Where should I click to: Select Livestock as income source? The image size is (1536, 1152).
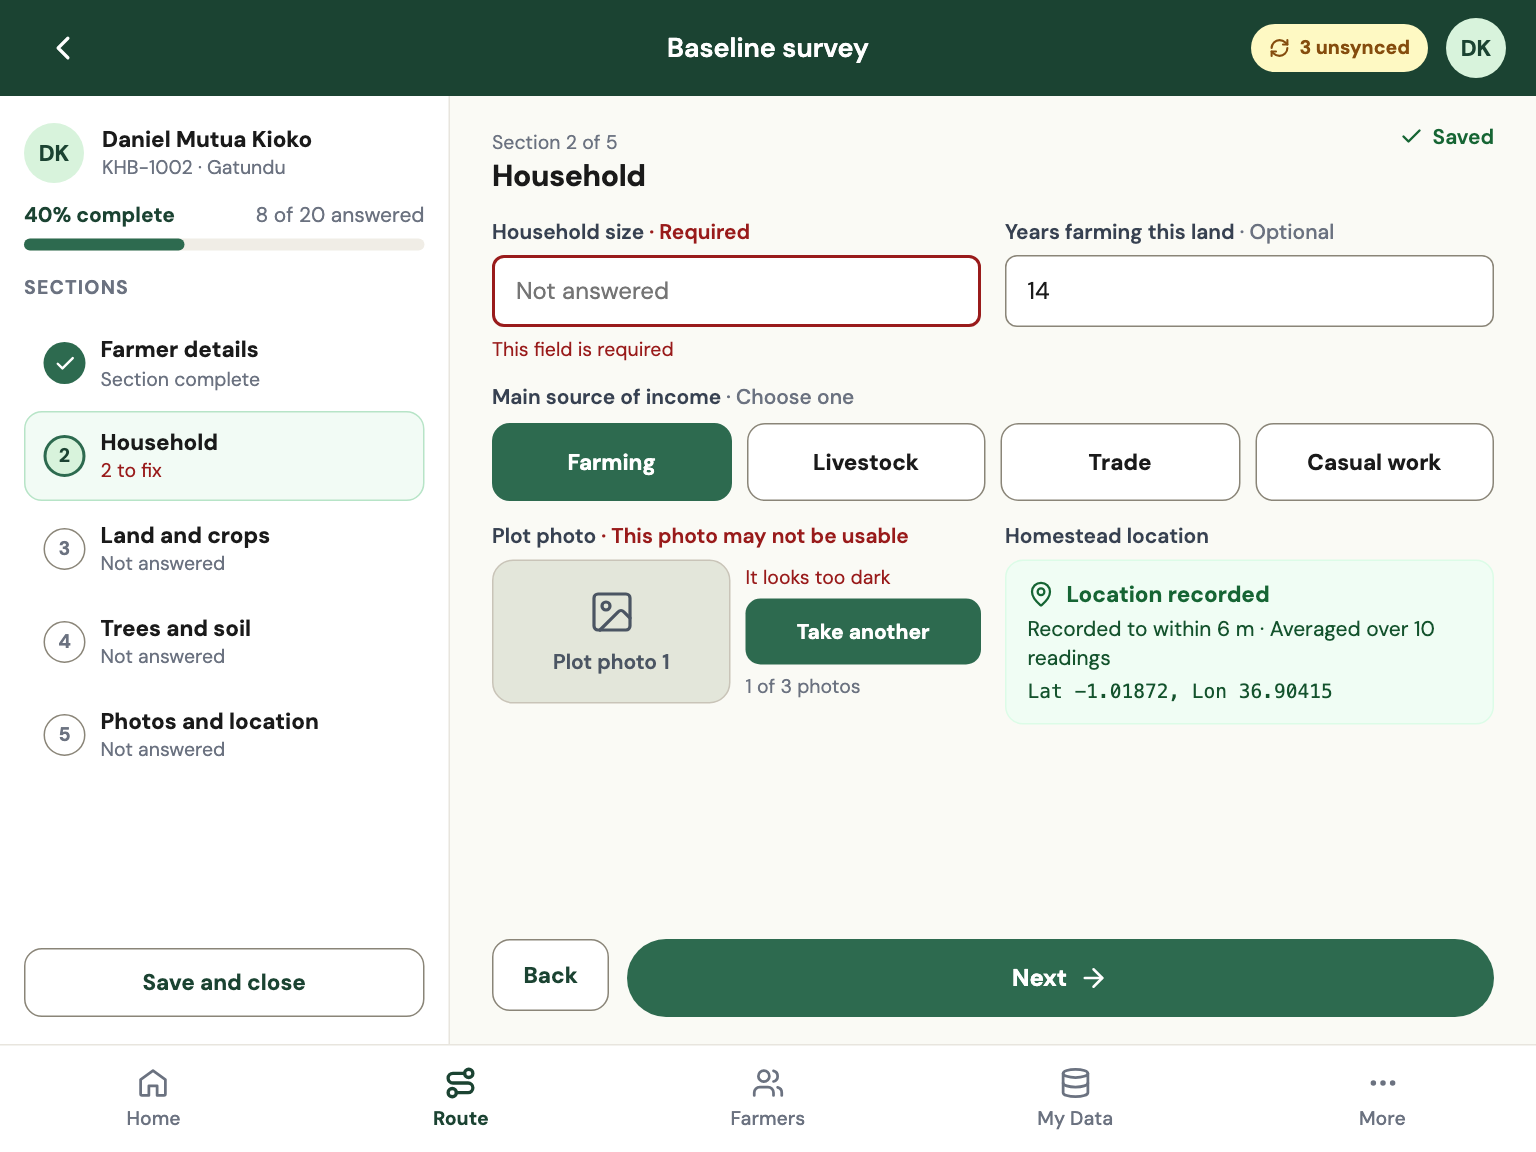(x=866, y=462)
